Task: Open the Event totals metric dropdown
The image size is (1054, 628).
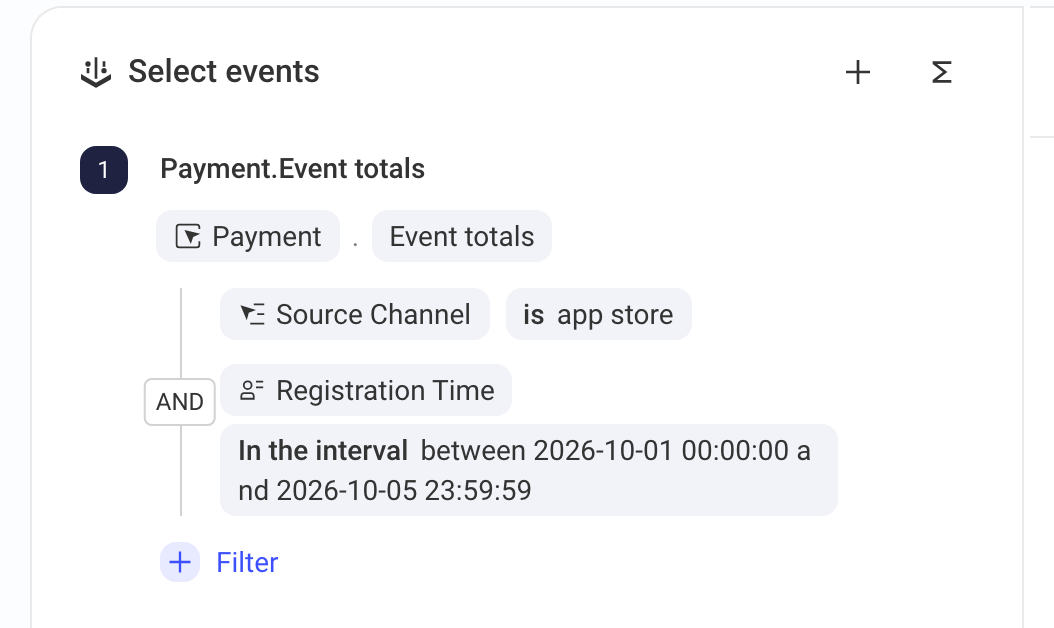Action: [462, 236]
